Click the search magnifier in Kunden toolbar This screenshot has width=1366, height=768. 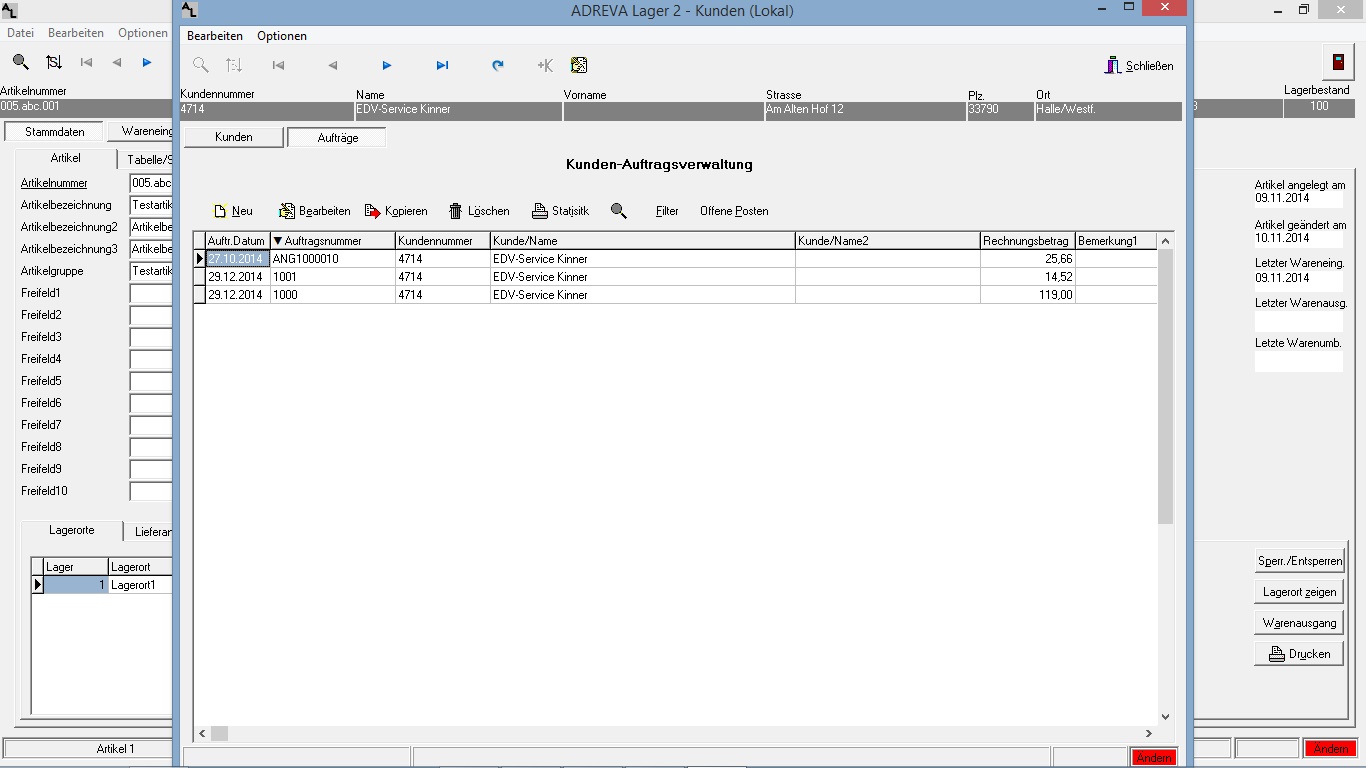201,65
